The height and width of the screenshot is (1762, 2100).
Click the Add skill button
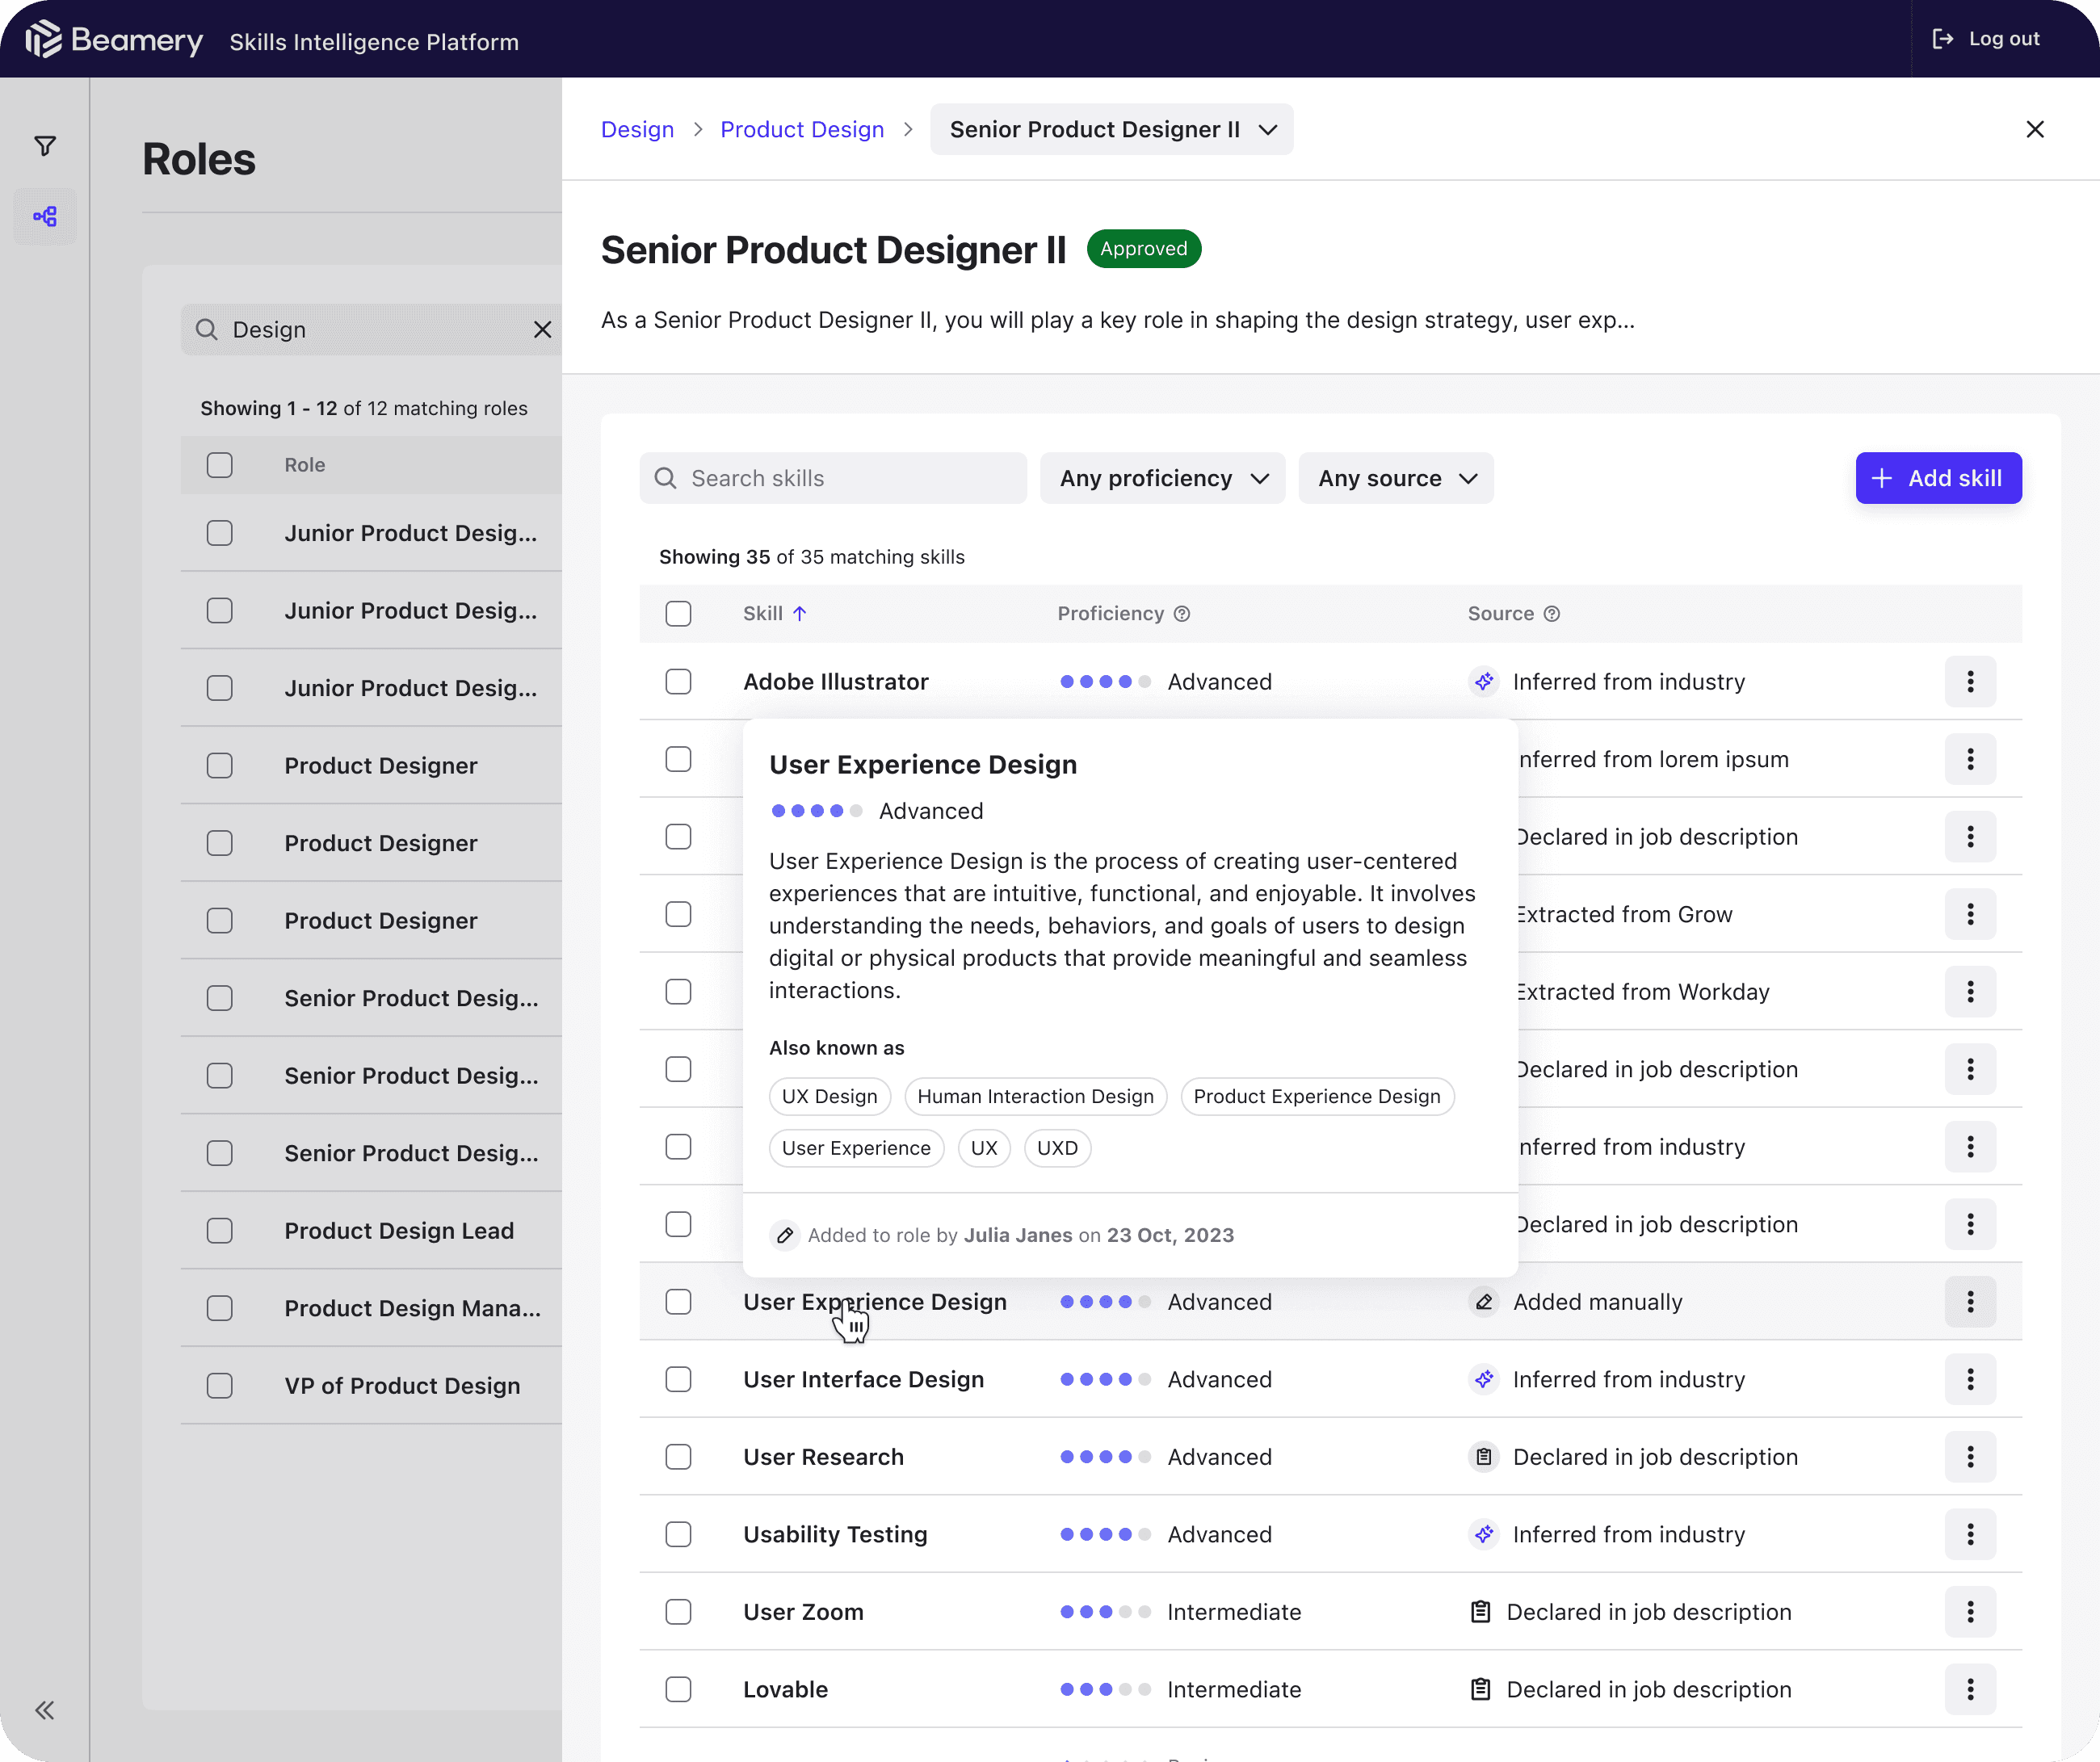(x=1938, y=478)
